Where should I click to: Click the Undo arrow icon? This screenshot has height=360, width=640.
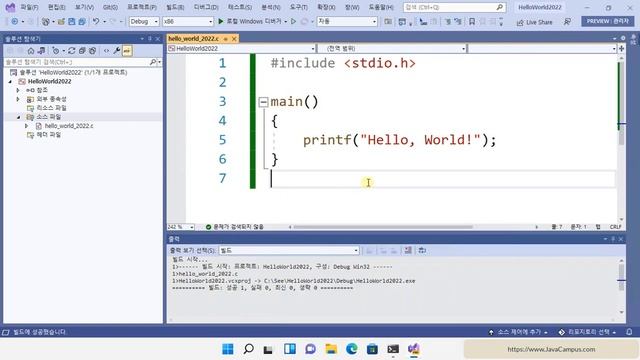click(96, 21)
